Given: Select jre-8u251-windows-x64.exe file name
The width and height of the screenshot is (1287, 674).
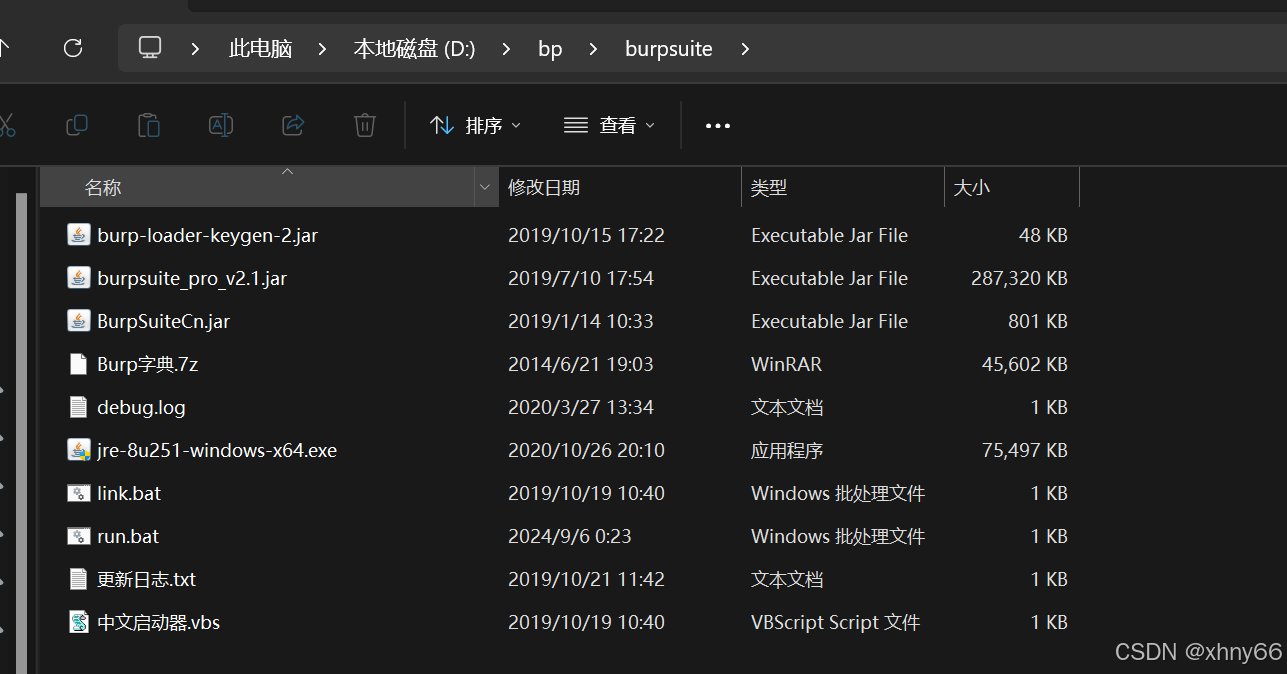Looking at the screenshot, I should (217, 450).
